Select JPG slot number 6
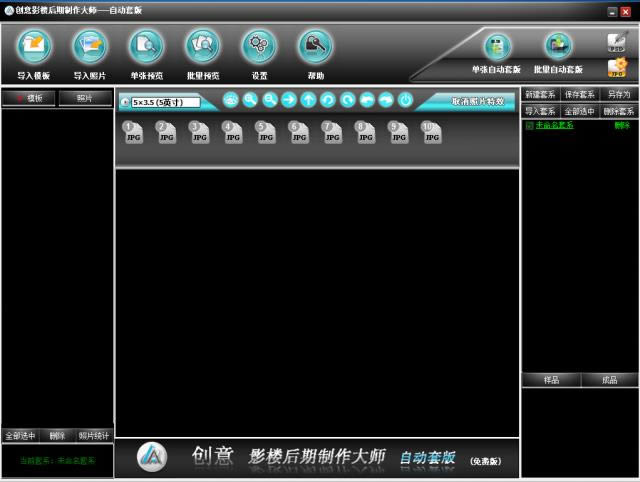The height and width of the screenshot is (482, 640). pyautogui.click(x=299, y=133)
